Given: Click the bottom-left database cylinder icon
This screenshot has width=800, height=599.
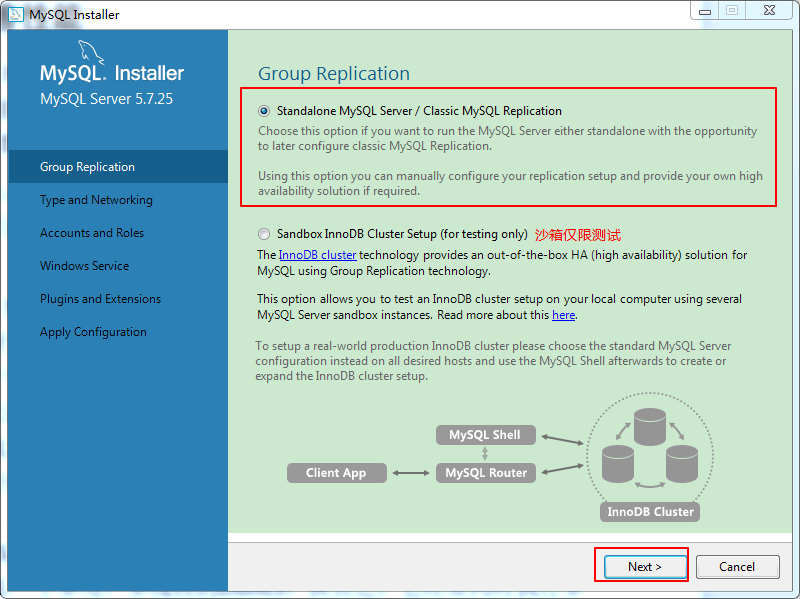Looking at the screenshot, I should [x=618, y=464].
